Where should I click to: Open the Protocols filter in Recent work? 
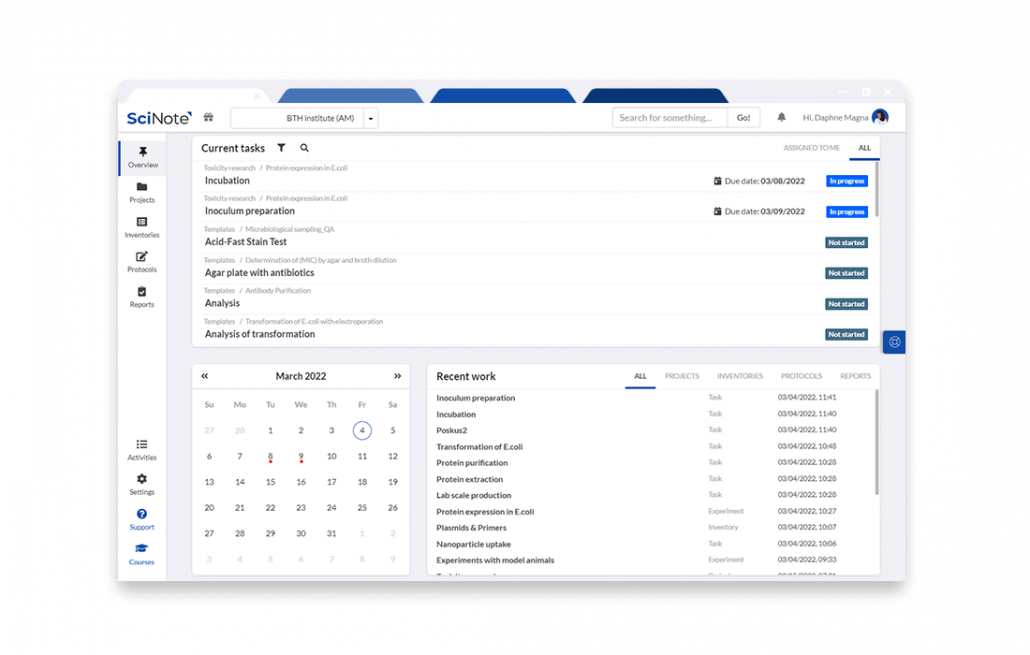click(801, 376)
